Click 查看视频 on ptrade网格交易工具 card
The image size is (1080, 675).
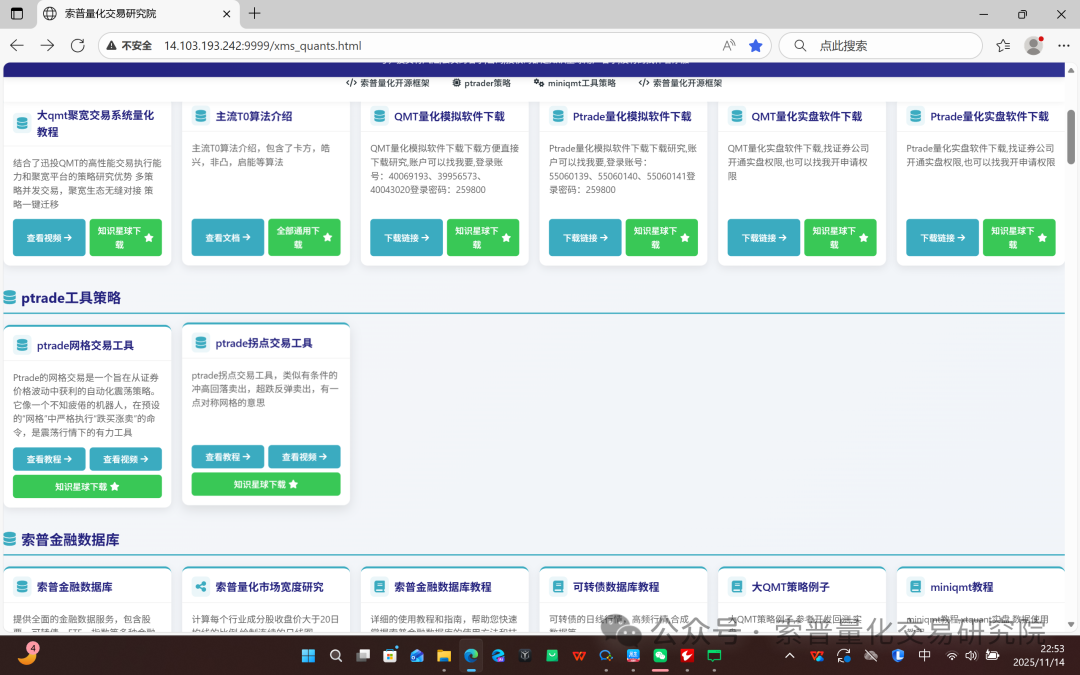coord(125,459)
